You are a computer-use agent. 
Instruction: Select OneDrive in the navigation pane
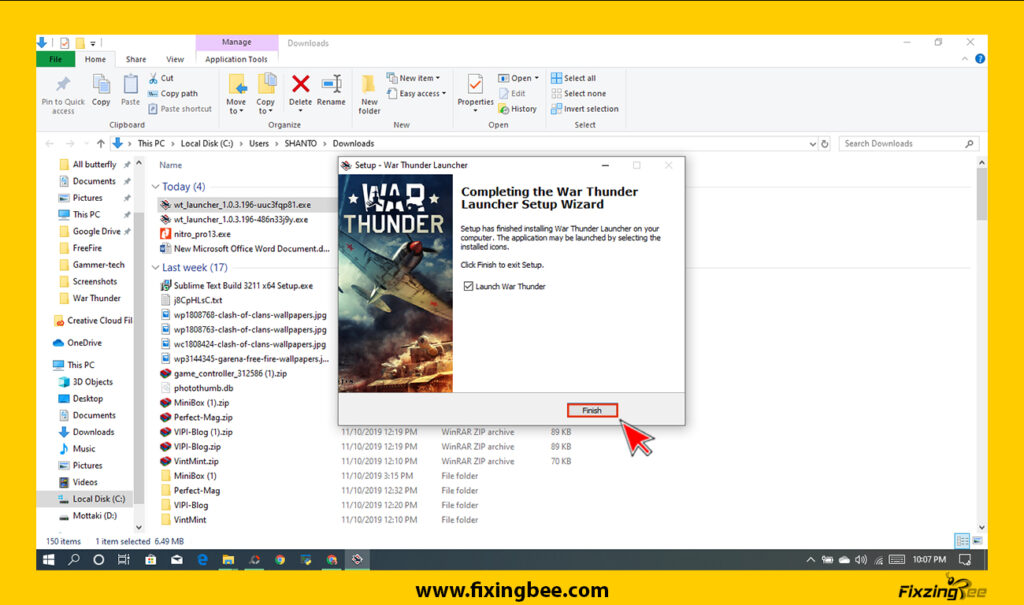coord(84,342)
